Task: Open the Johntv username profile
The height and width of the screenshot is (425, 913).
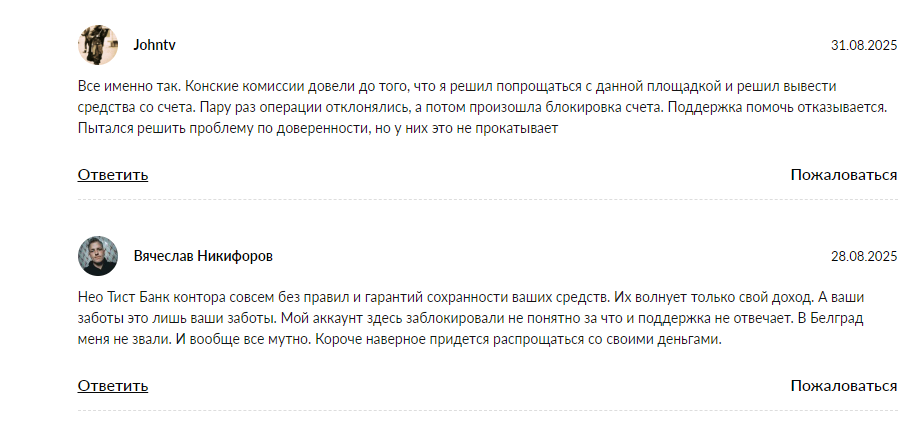Action: (x=155, y=45)
